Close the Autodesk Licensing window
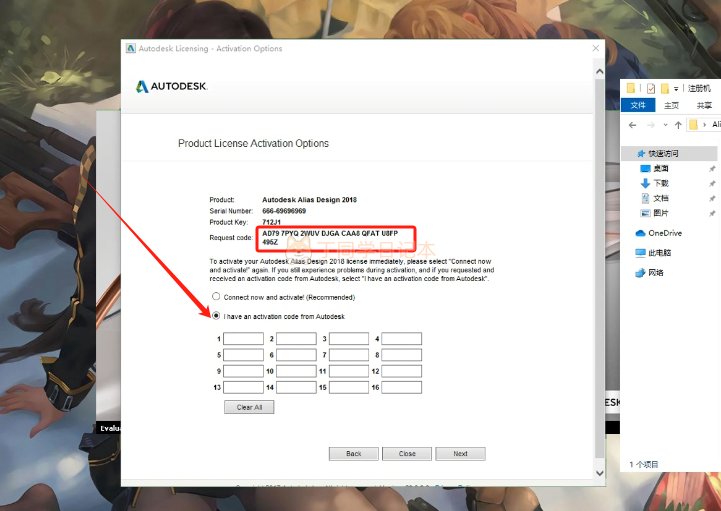The width and height of the screenshot is (721, 511). pos(596,48)
